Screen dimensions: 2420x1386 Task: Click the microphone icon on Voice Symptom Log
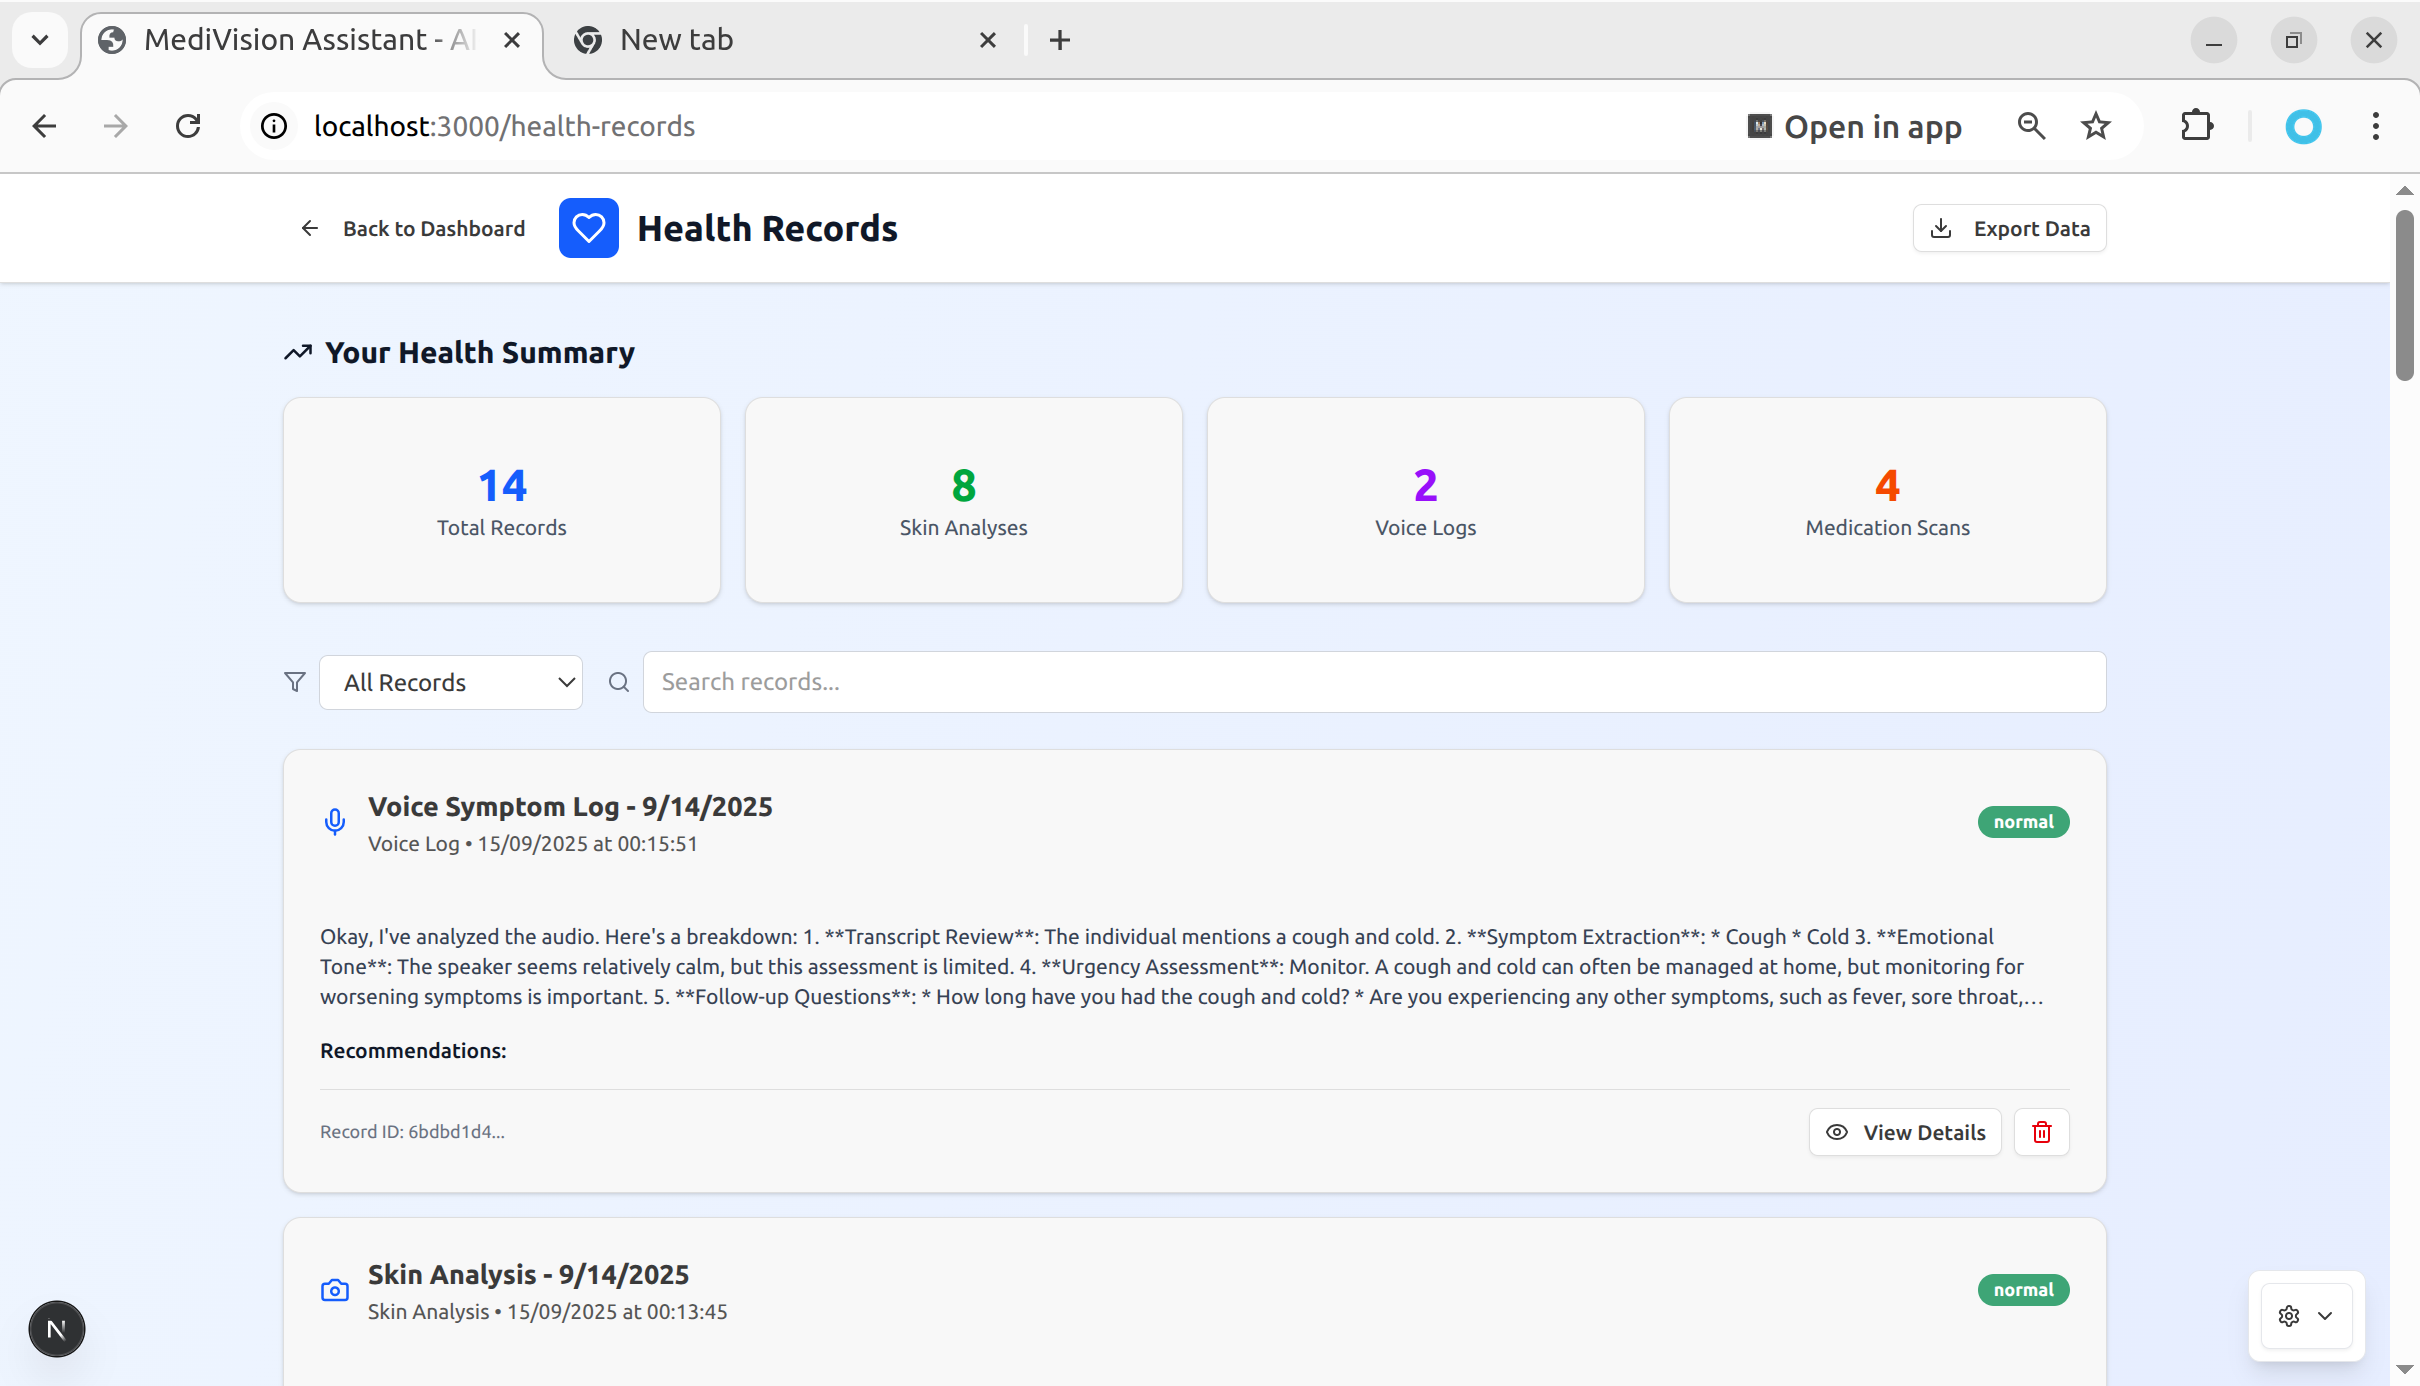coord(335,822)
